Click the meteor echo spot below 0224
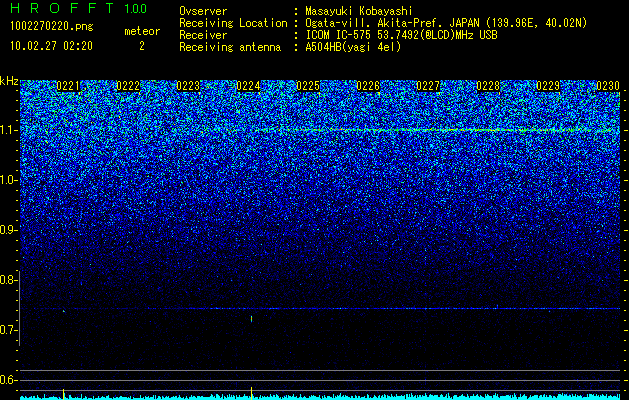 [252, 319]
